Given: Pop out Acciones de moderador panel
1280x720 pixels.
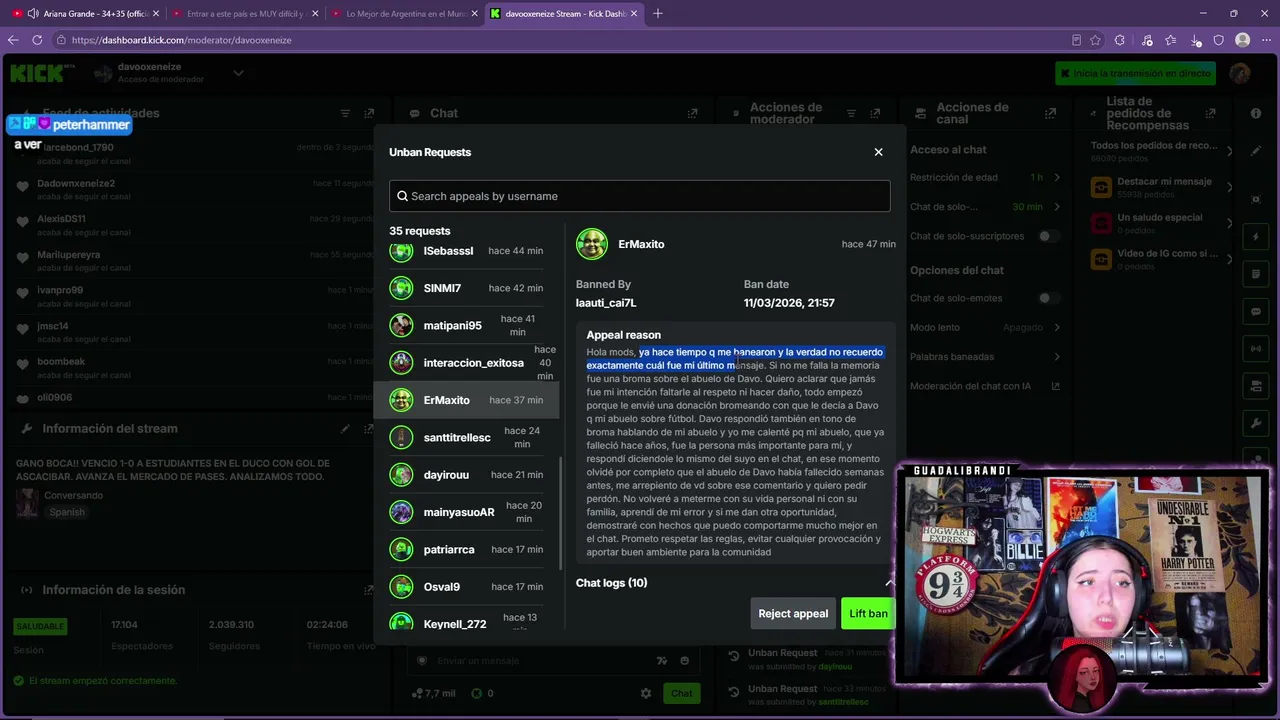Looking at the screenshot, I should 875,114.
